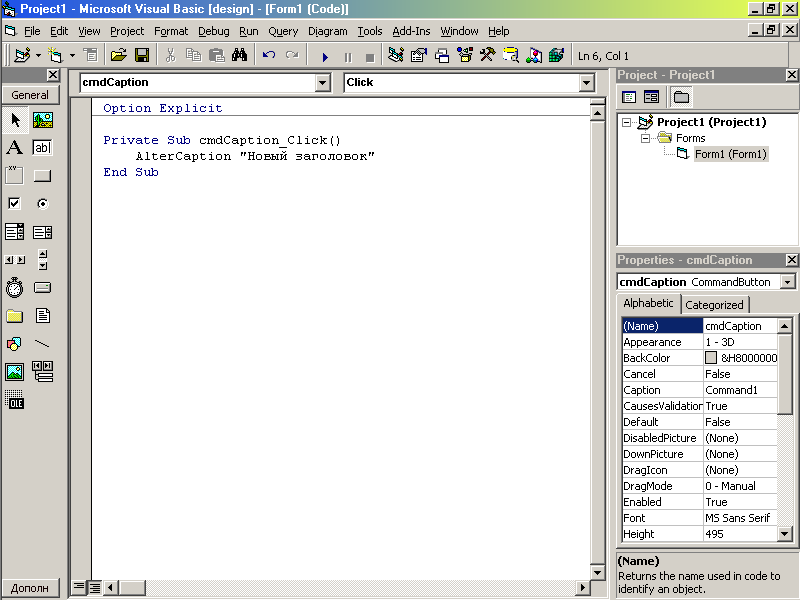This screenshot has width=800, height=600.
Task: Select the Data control tool
Action: tap(43, 371)
